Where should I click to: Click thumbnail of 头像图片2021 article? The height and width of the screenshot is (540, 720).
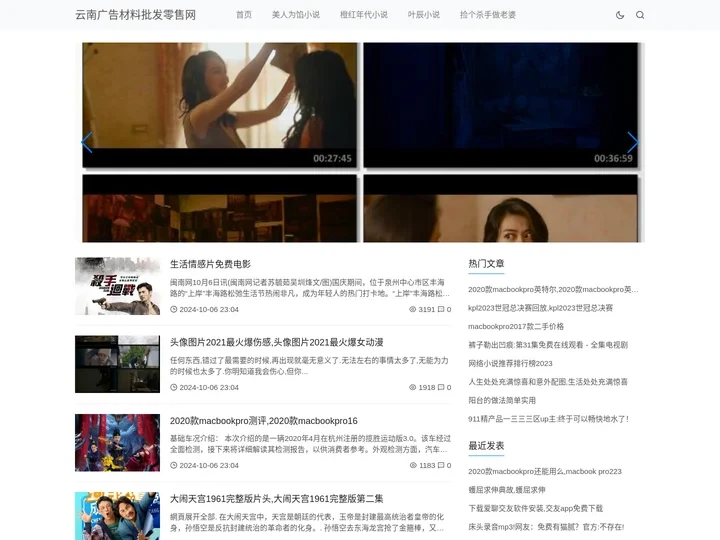[118, 364]
